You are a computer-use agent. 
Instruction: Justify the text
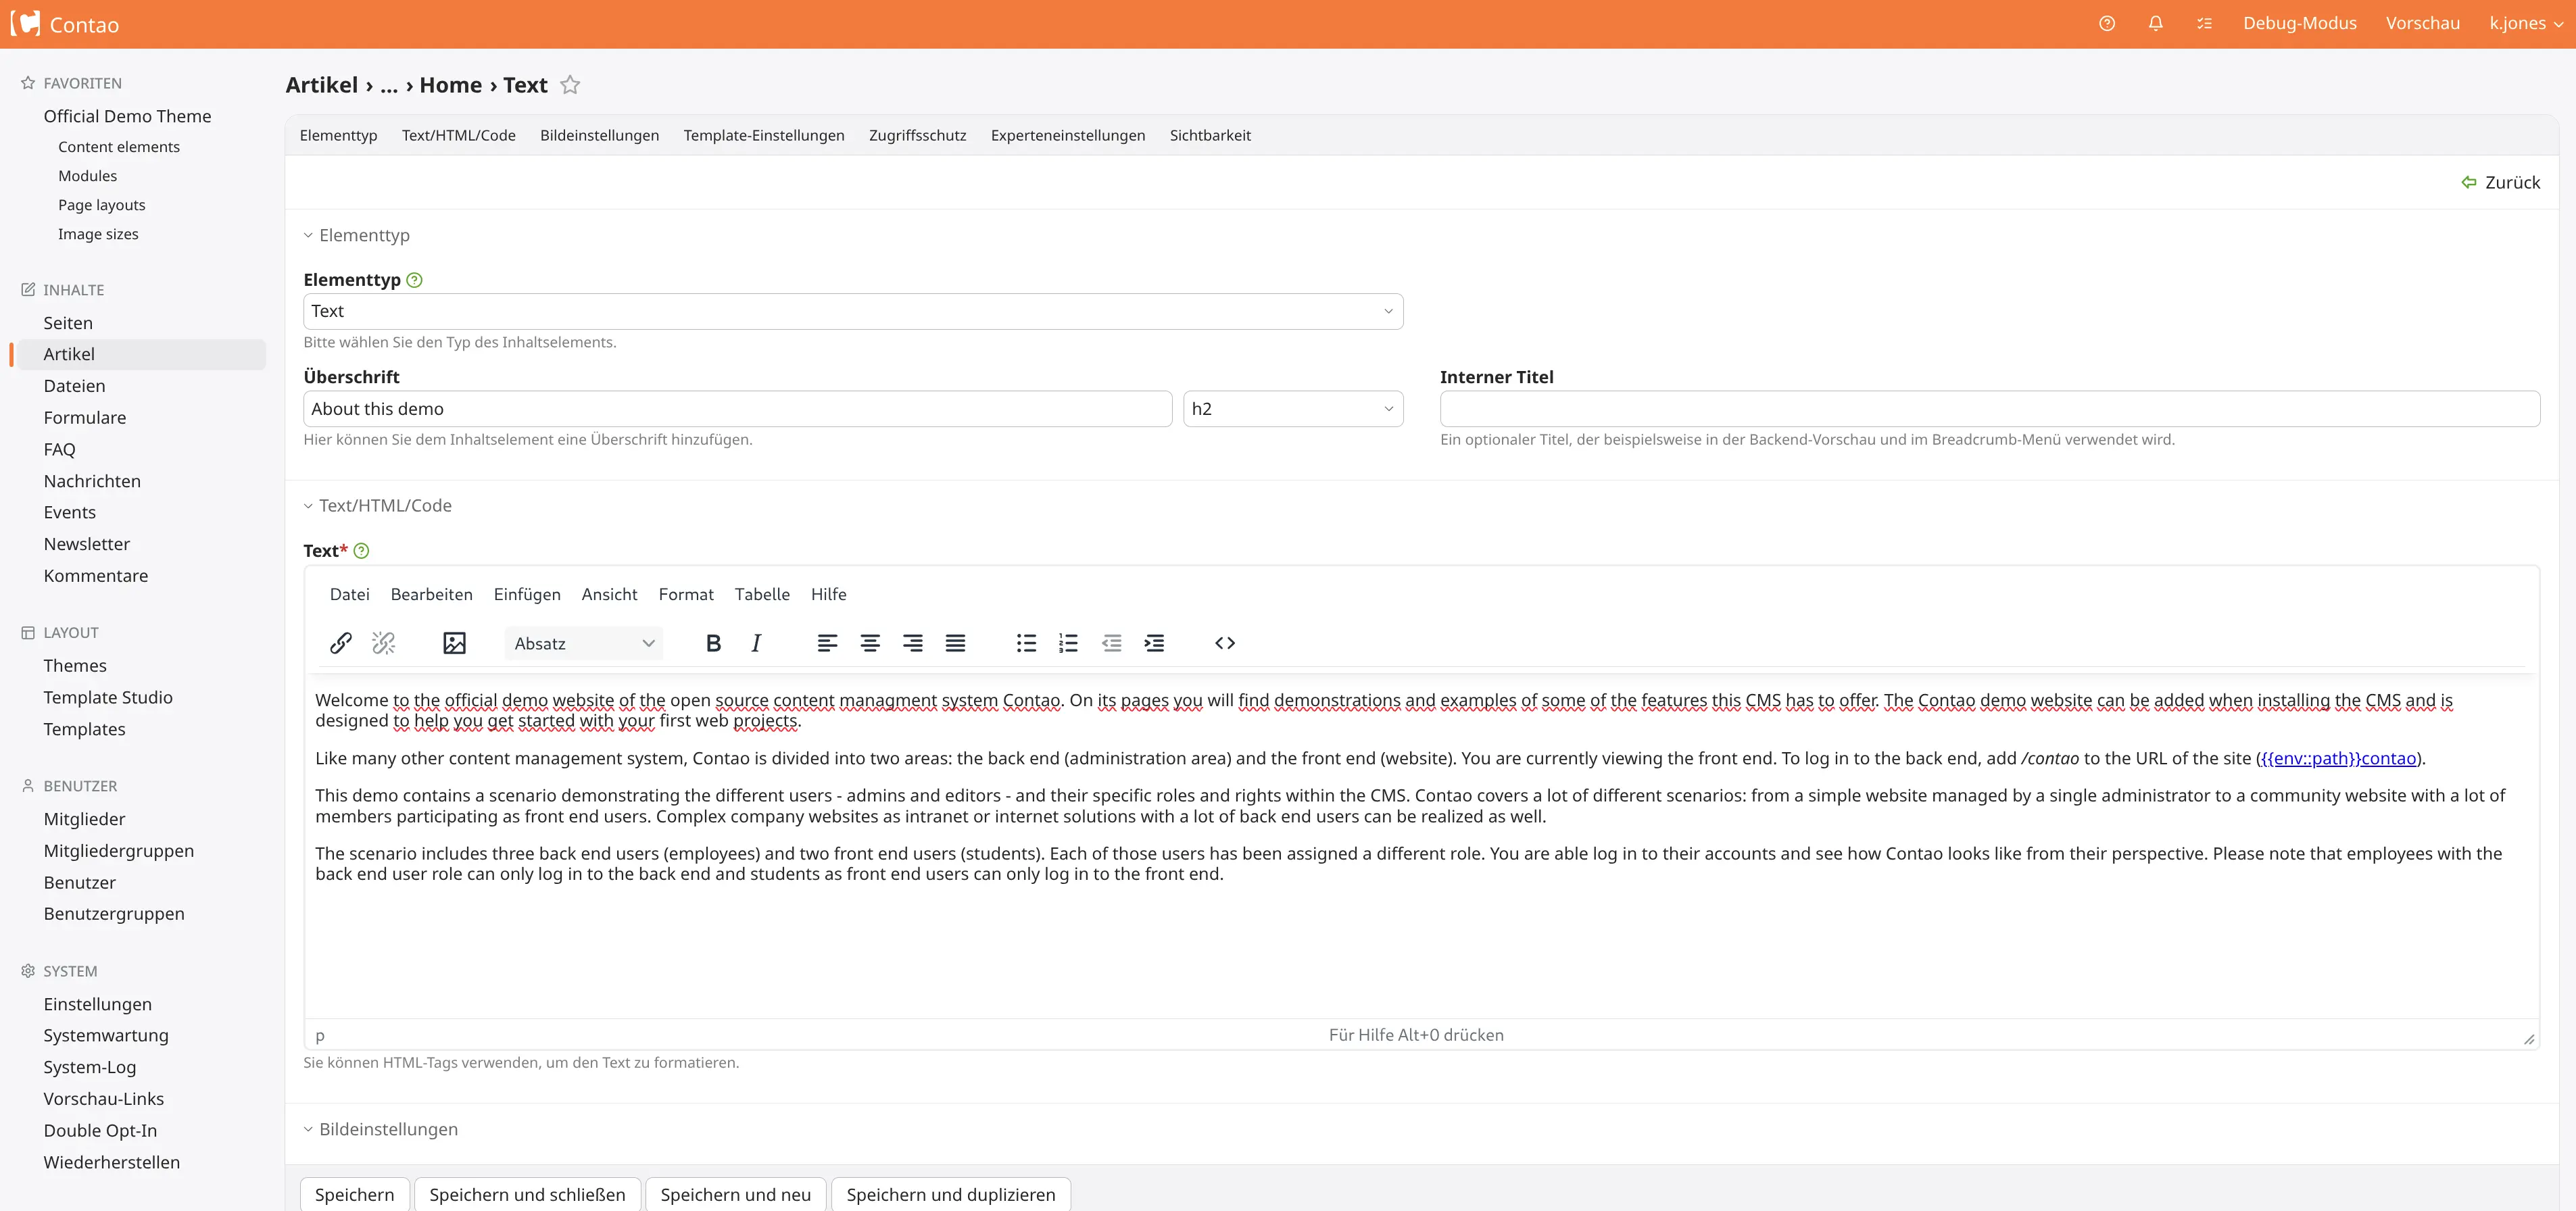(956, 643)
